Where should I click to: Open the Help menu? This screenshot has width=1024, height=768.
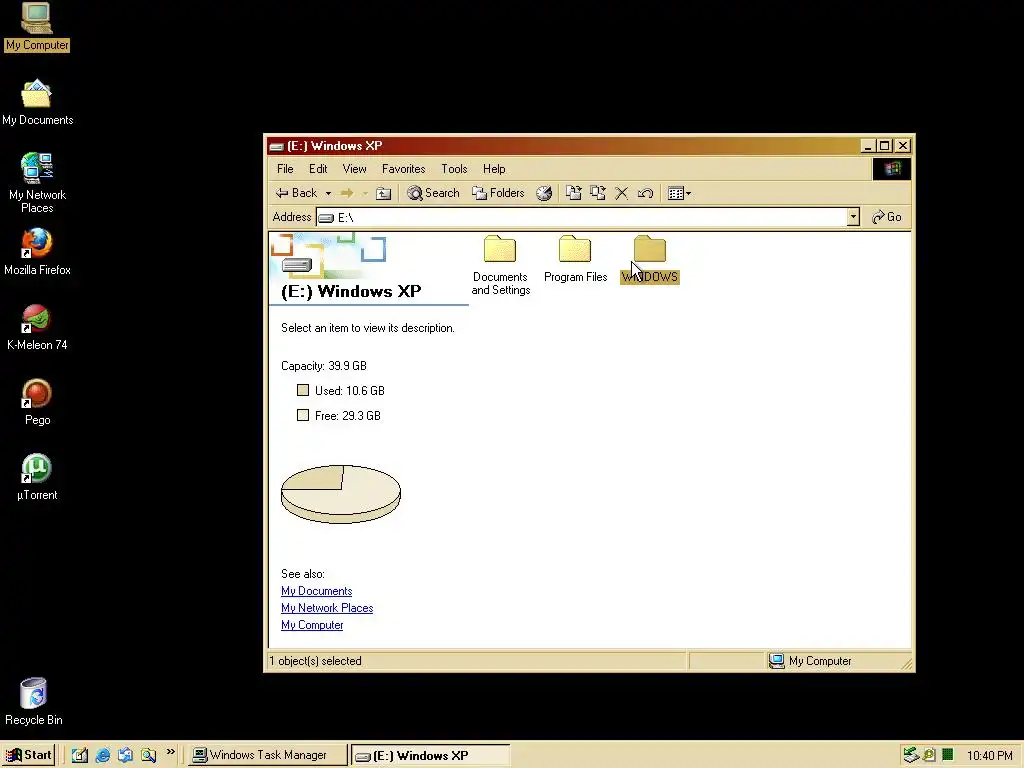(494, 169)
